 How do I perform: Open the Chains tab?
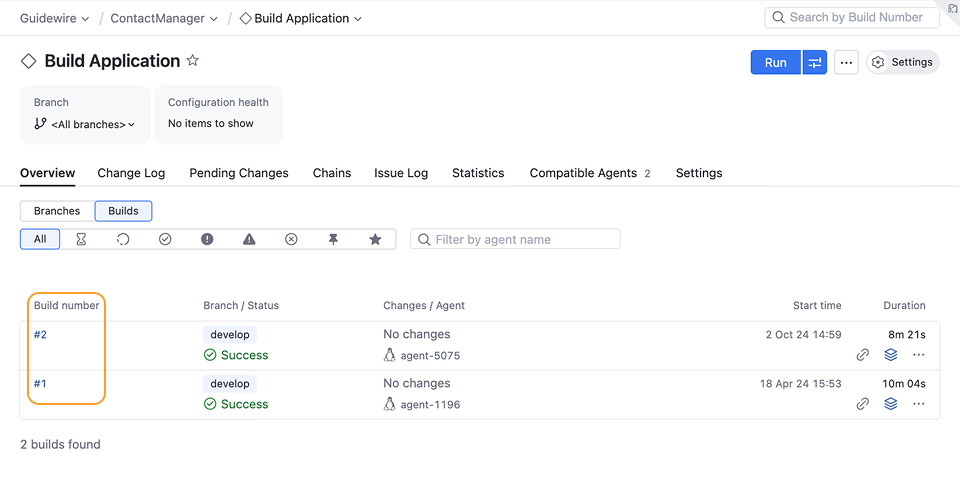(x=332, y=173)
